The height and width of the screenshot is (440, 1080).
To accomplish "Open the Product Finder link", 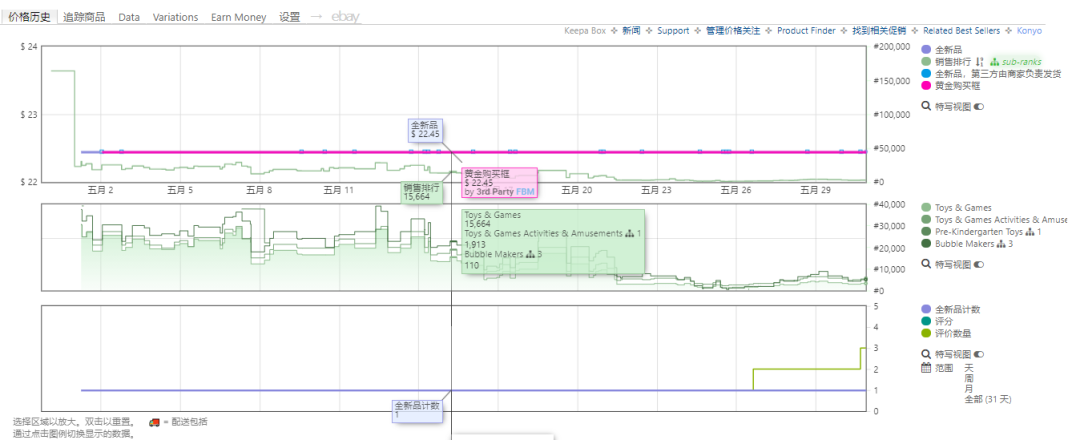I will pyautogui.click(x=806, y=30).
